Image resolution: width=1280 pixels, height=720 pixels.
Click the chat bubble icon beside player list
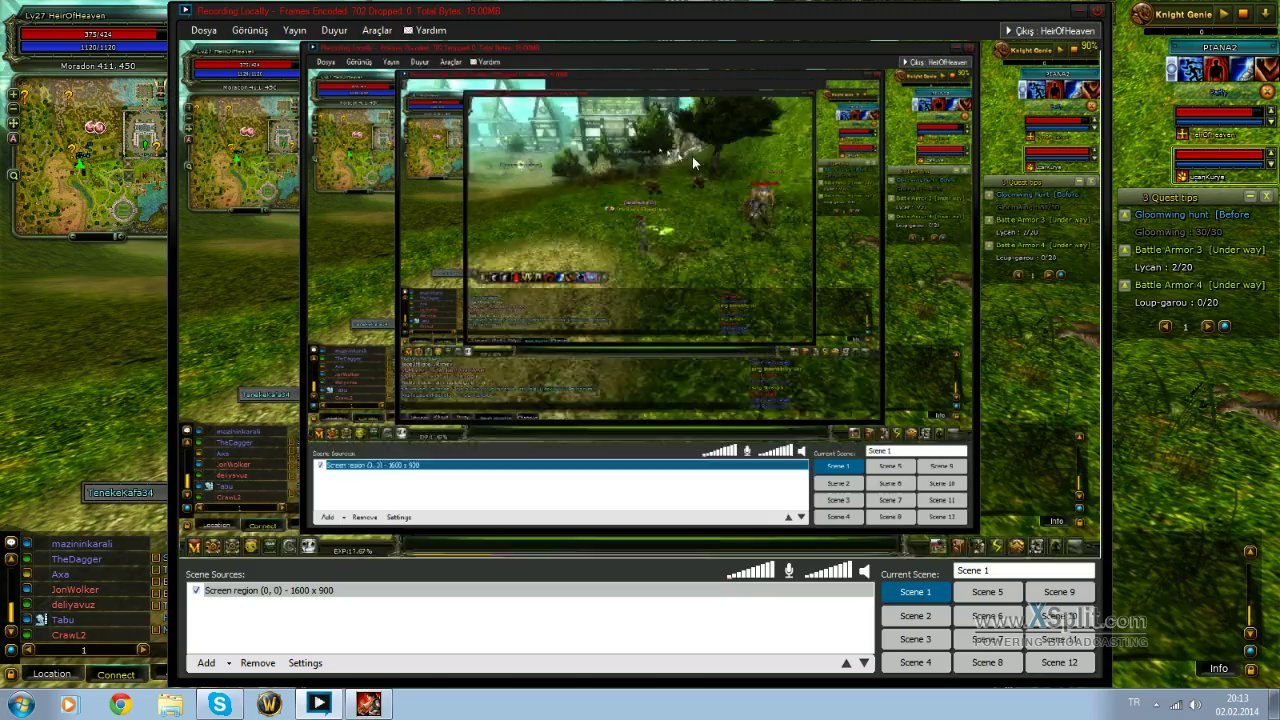point(11,543)
